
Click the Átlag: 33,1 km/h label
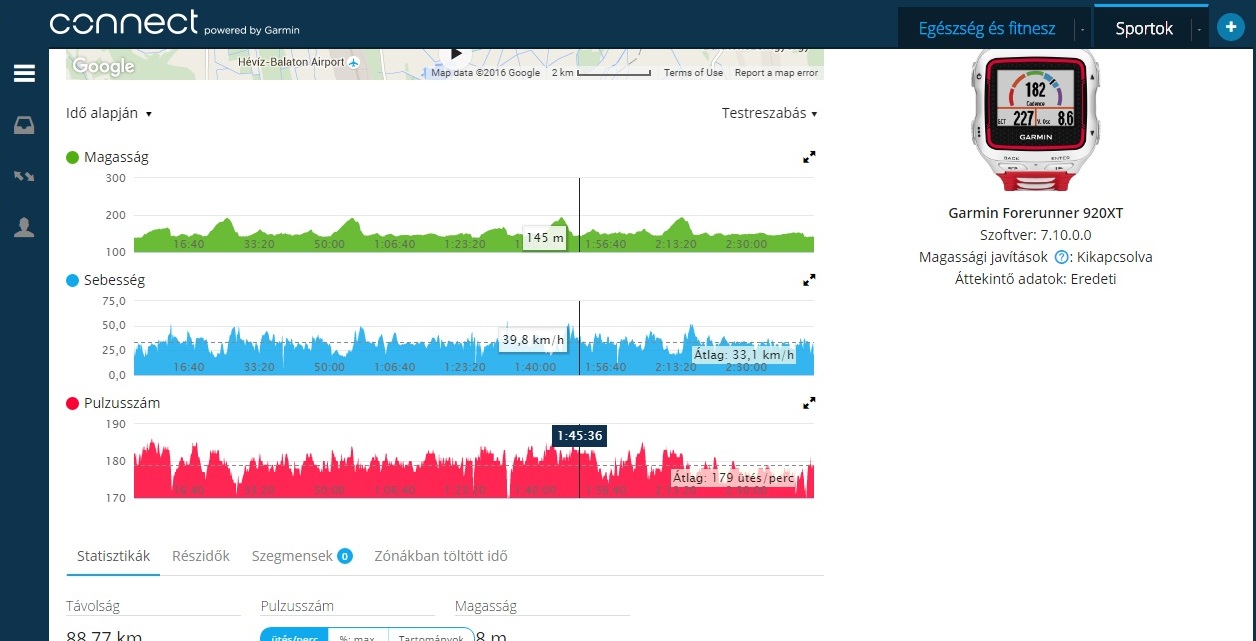point(744,354)
